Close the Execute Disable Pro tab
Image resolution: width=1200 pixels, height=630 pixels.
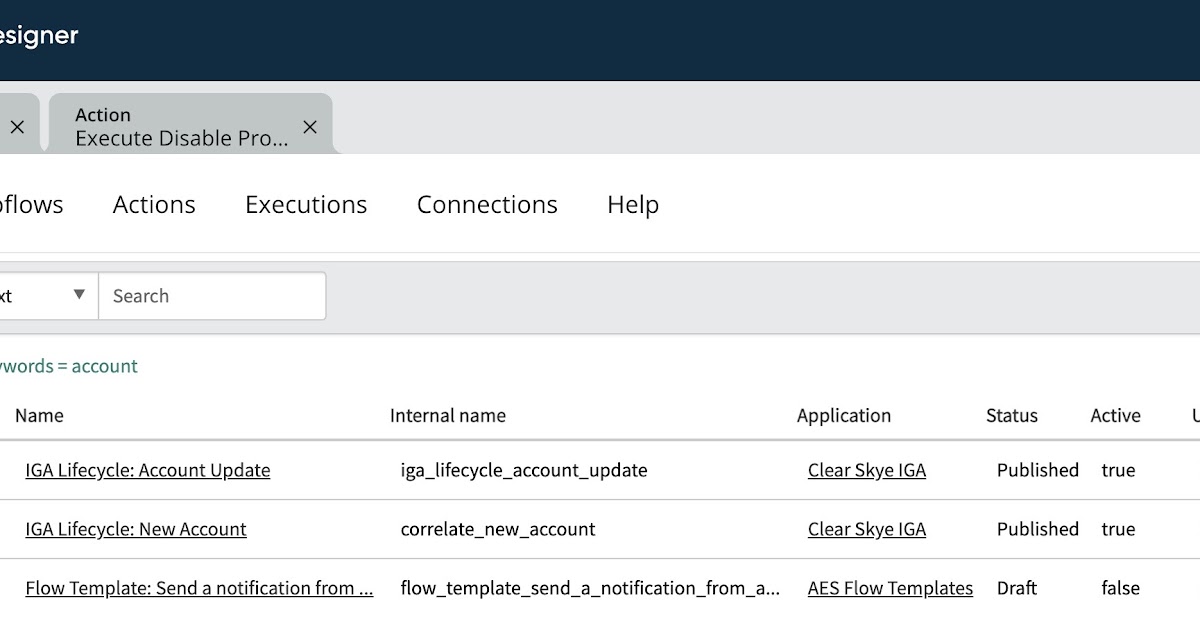(310, 126)
